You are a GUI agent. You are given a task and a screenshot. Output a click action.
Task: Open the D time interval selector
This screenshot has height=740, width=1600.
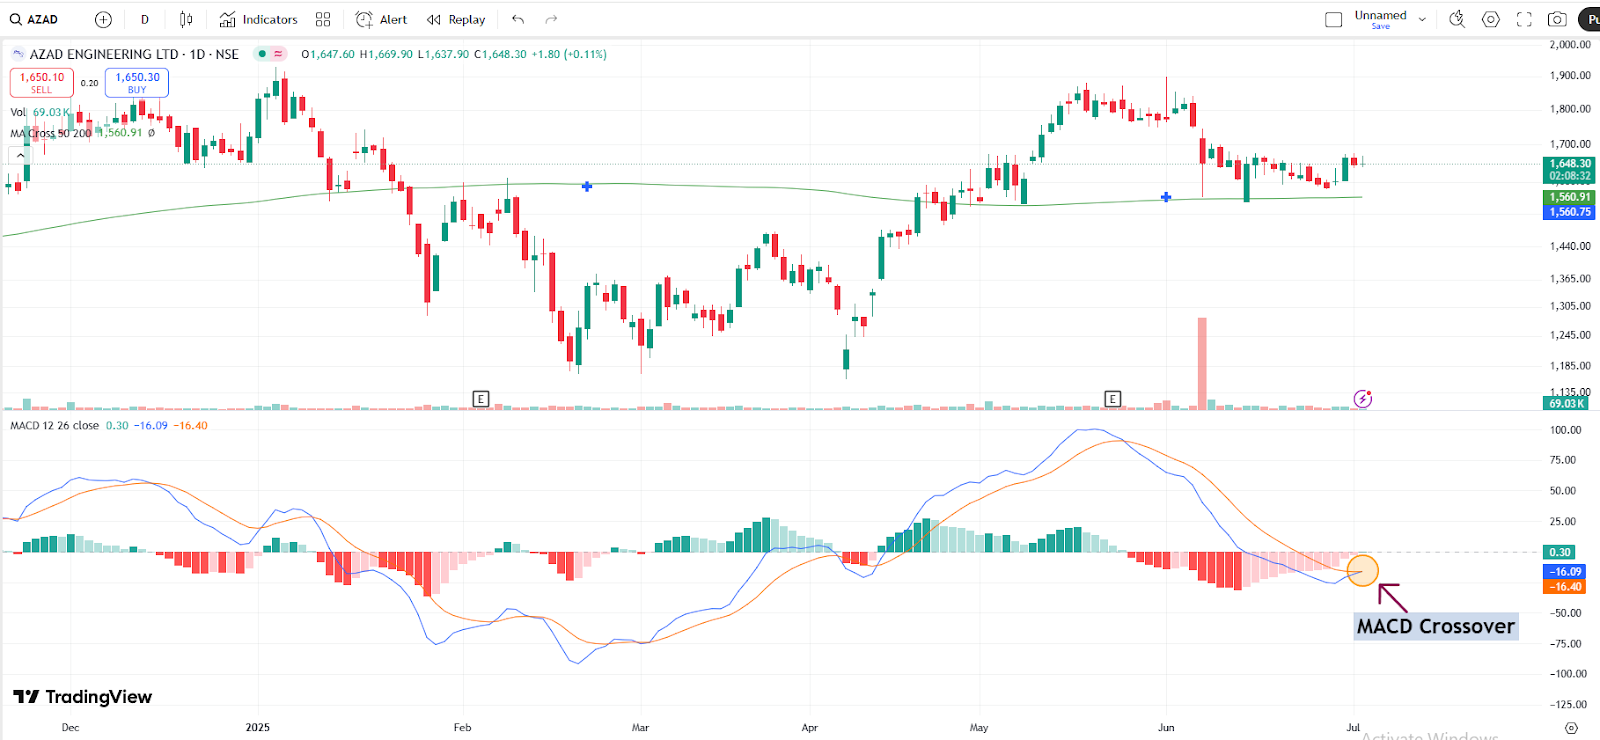click(x=145, y=19)
